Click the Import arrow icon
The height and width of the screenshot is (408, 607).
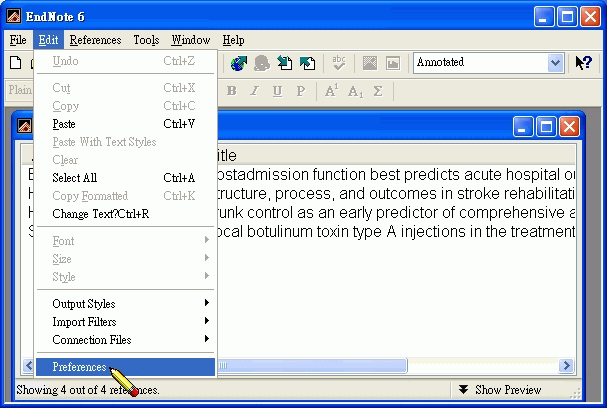pos(285,63)
